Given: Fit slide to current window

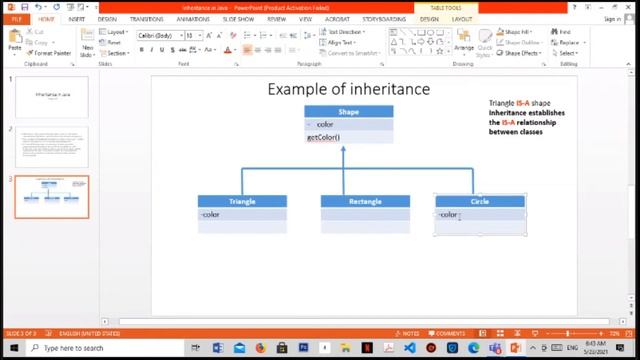Looking at the screenshot, I should click(629, 333).
